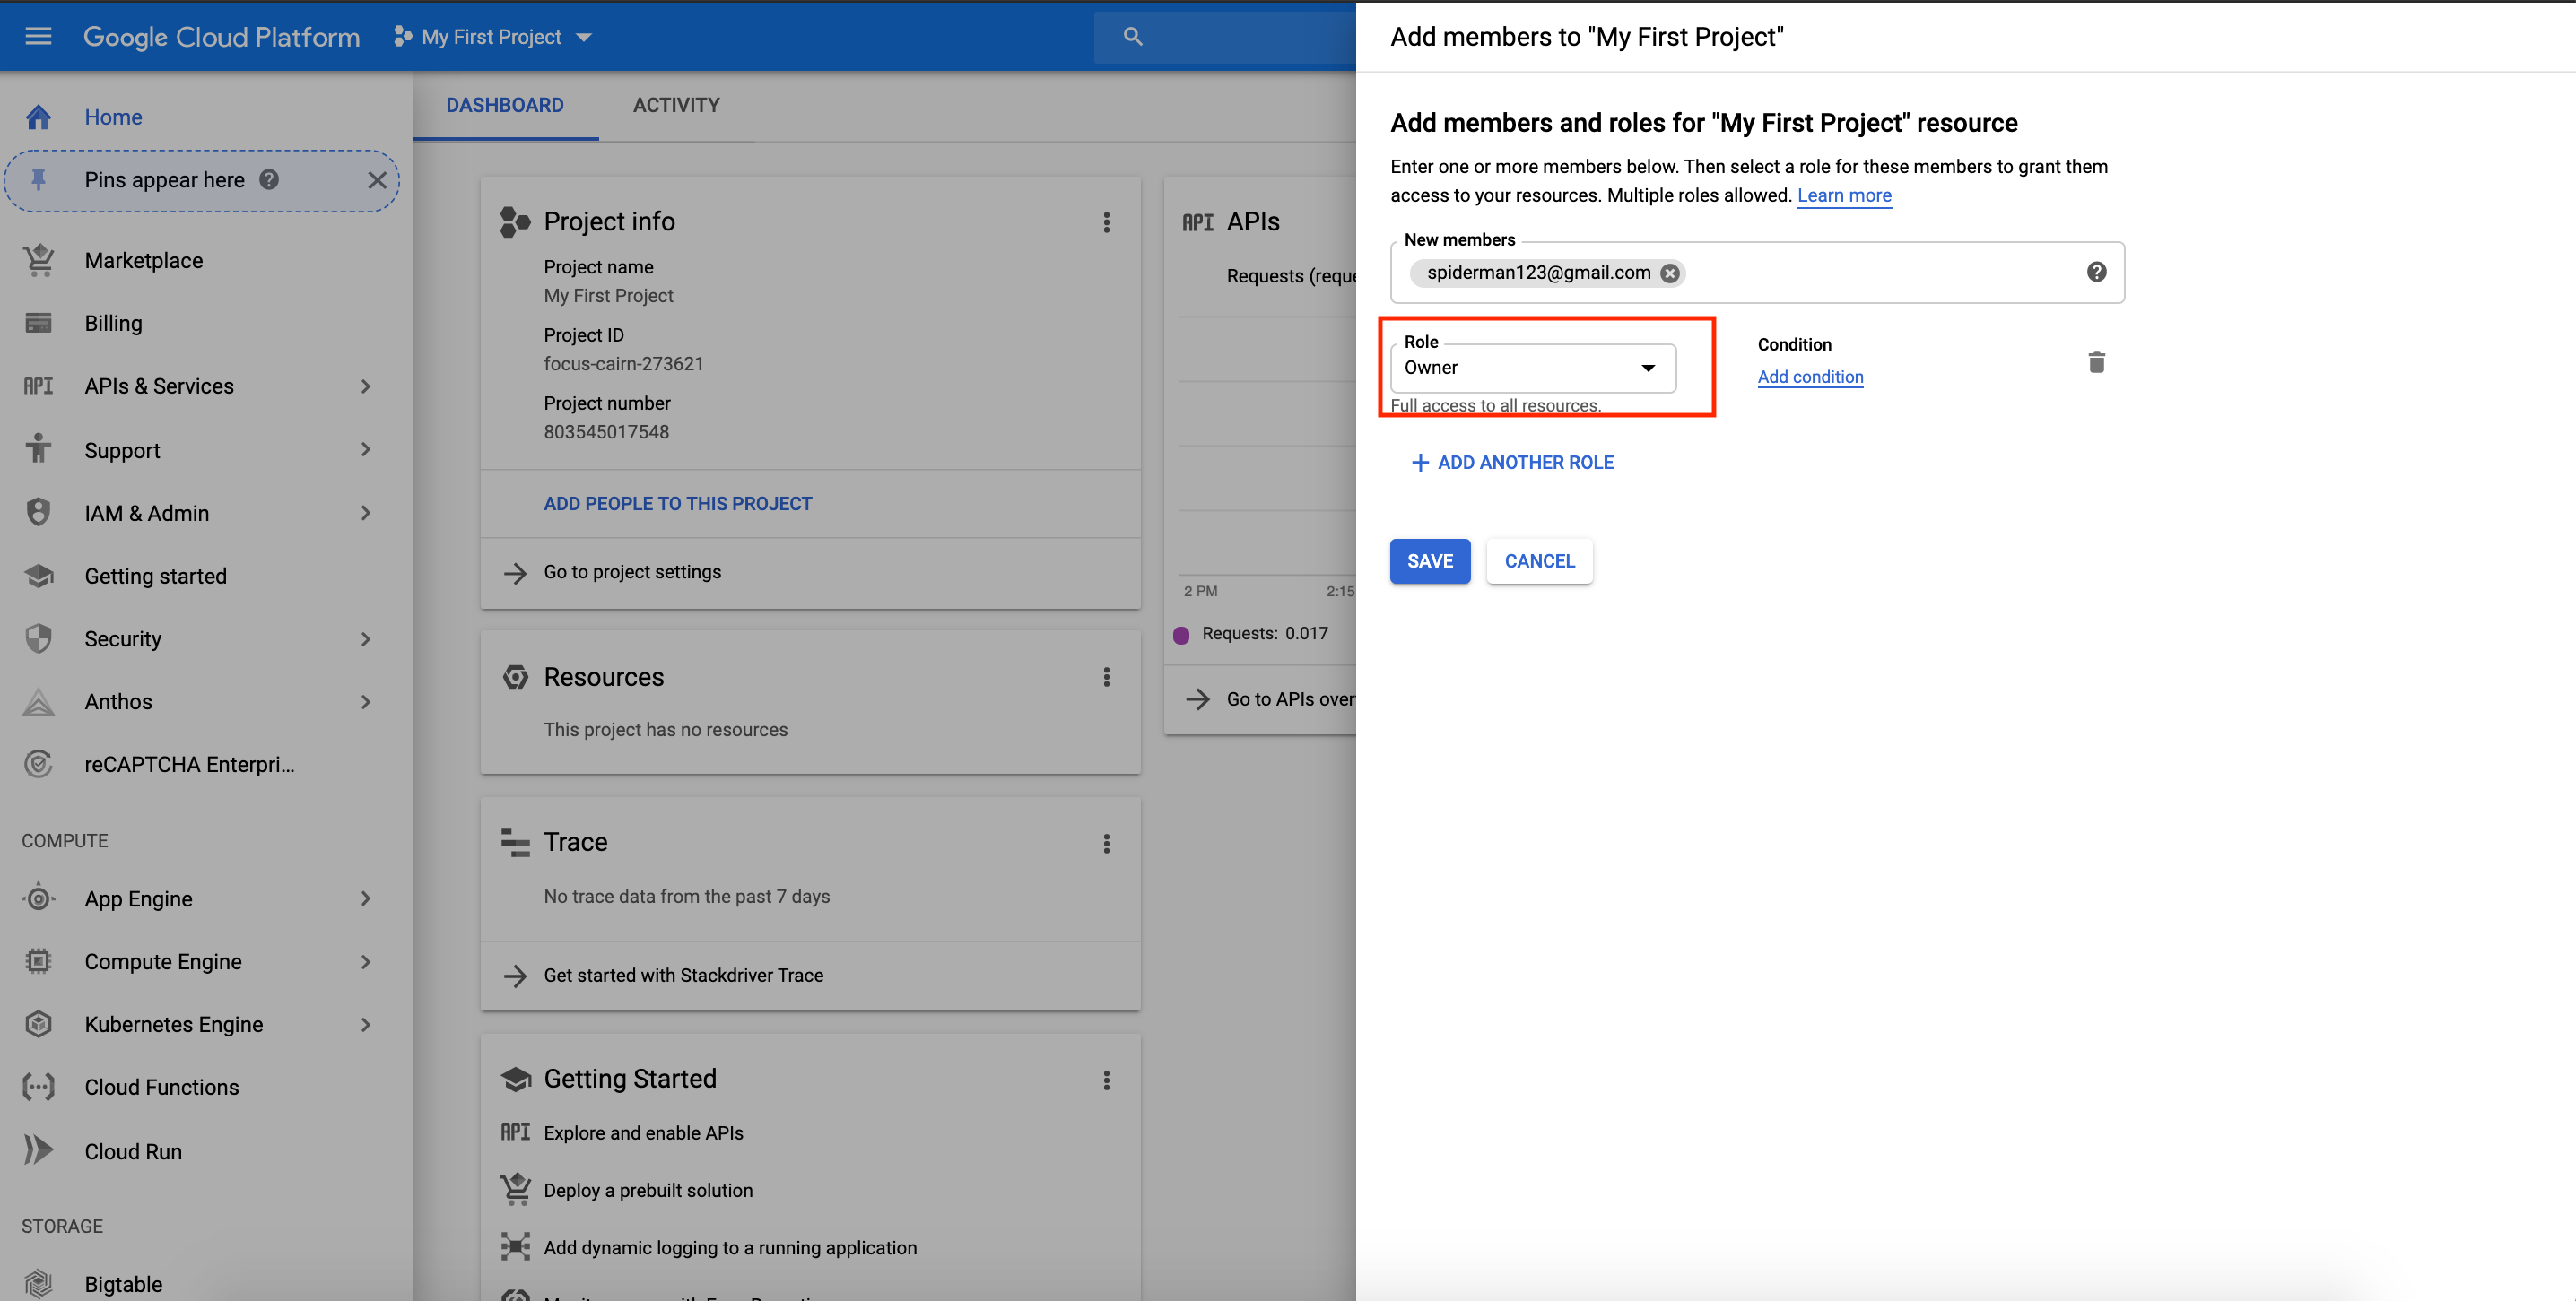Switch to the Activity tab
Screen dimensions: 2576x1301
point(676,105)
